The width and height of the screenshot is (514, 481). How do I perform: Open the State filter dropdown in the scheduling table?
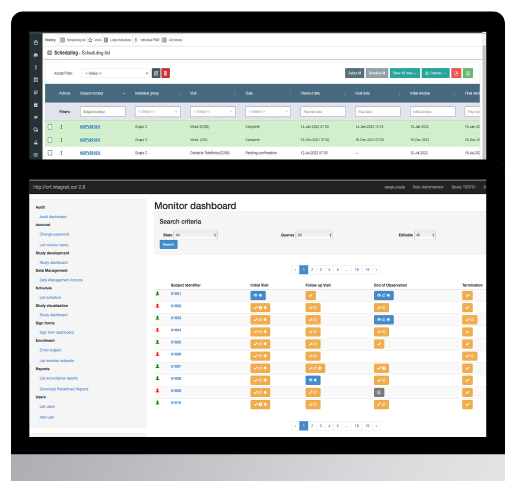tap(268, 112)
